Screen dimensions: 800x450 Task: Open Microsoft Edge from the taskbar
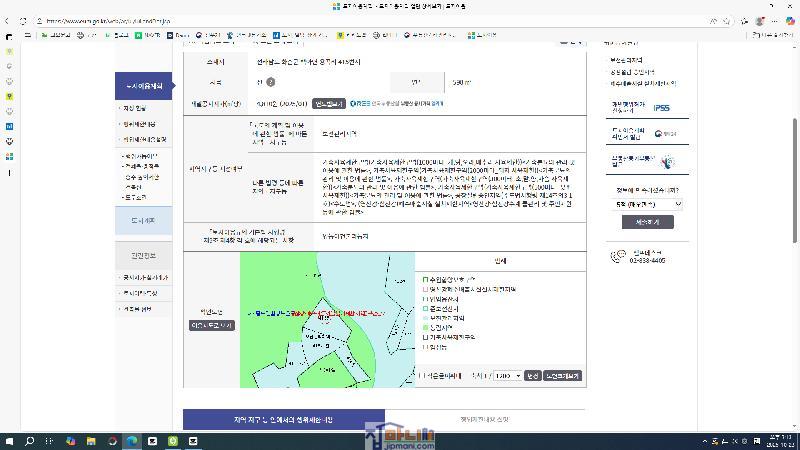tap(132, 441)
